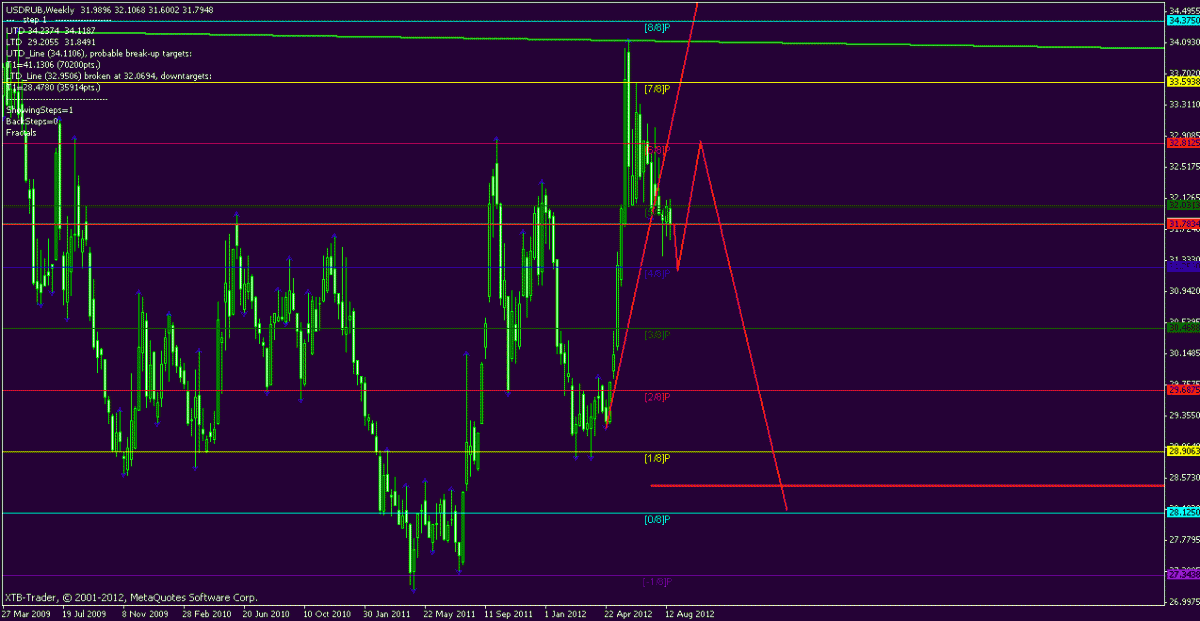
Task: Click the '22 Apr 2012' date label
Action: click(628, 612)
